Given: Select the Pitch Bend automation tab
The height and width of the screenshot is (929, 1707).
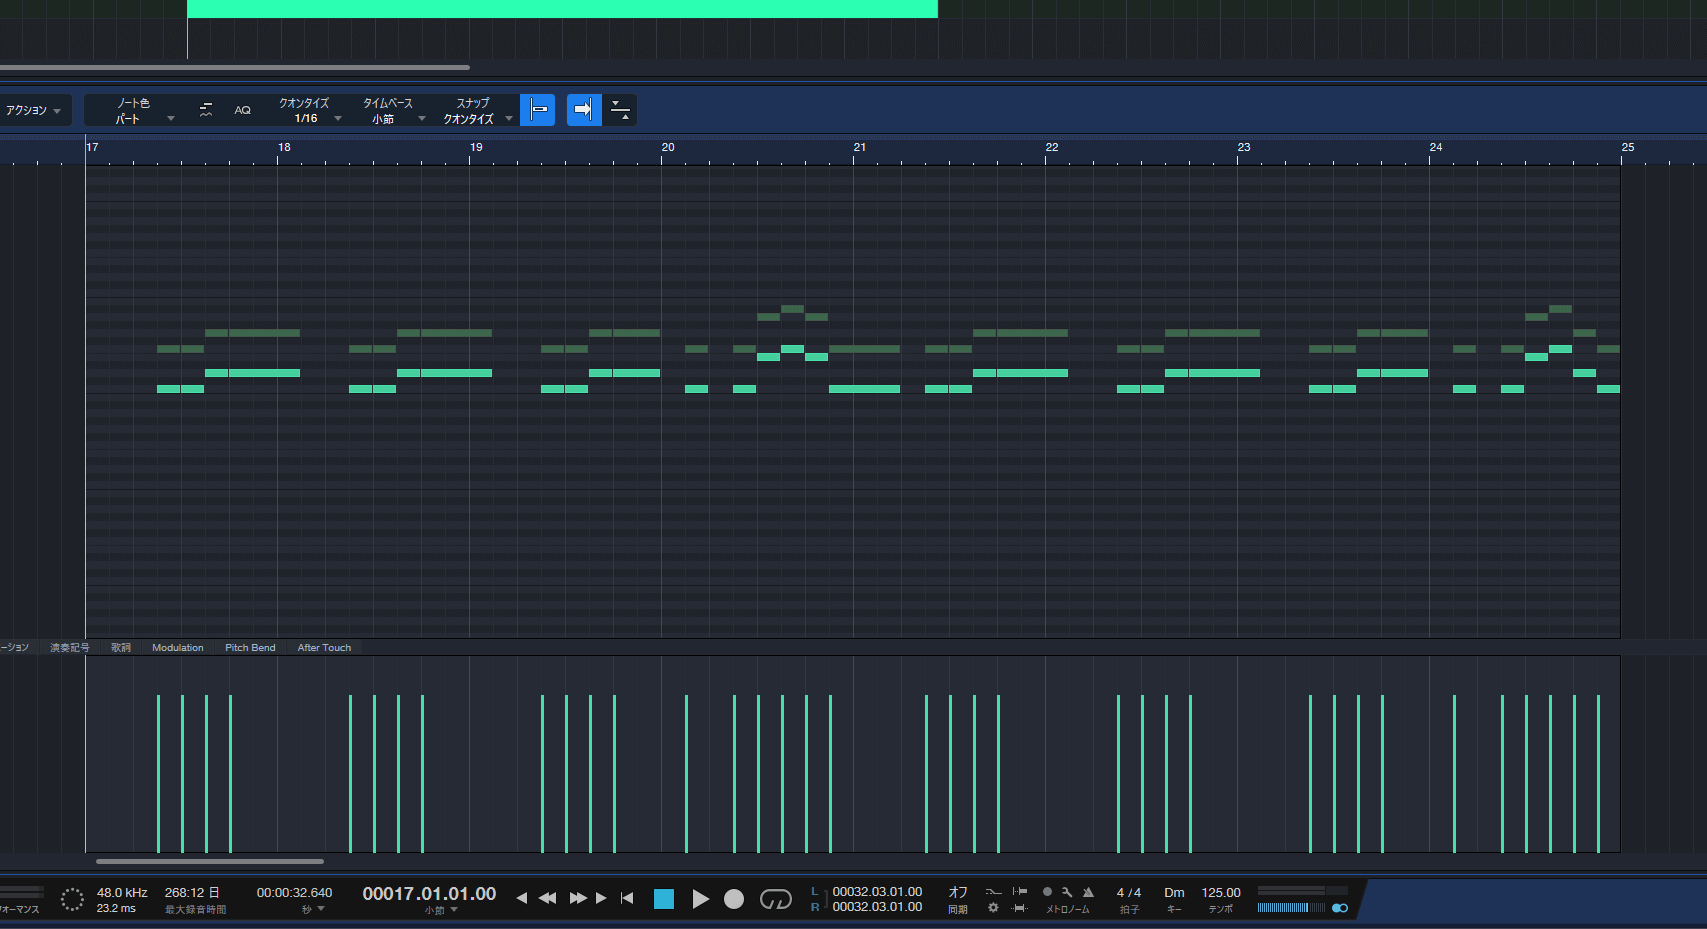Looking at the screenshot, I should point(250,648).
